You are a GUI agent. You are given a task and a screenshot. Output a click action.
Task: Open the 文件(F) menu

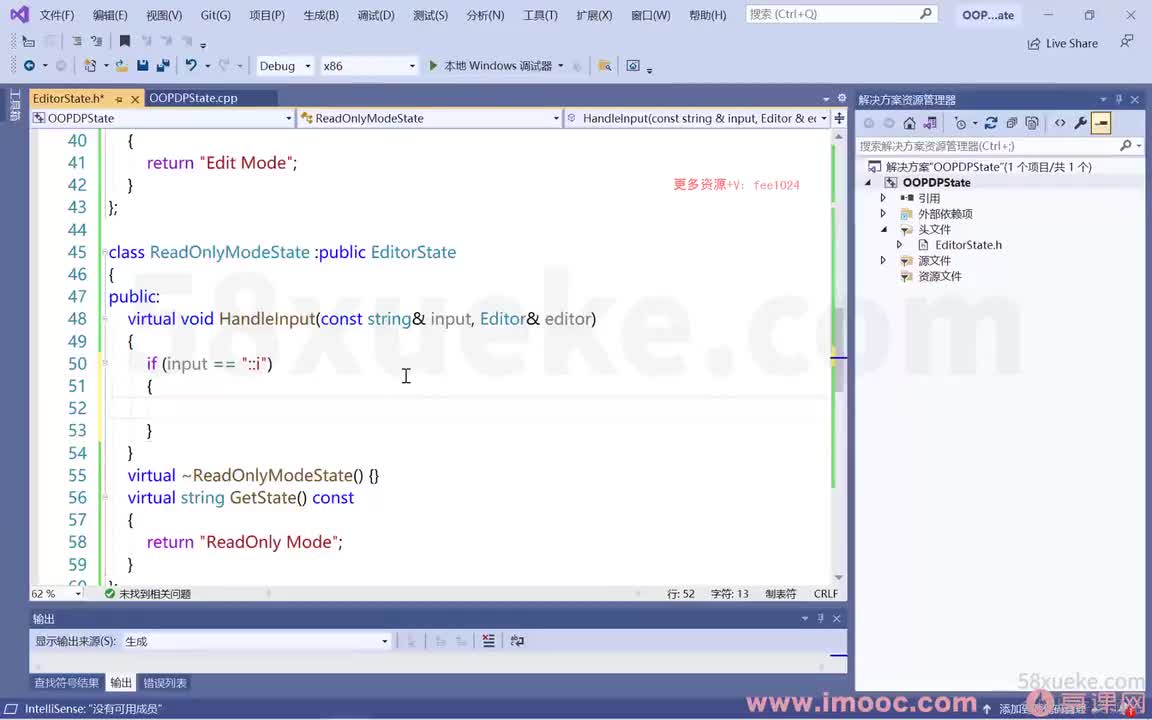(x=57, y=15)
